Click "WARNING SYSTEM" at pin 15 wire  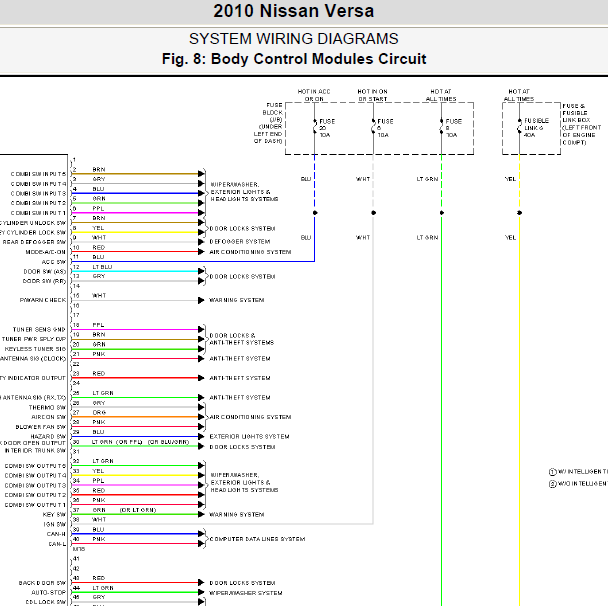237,300
